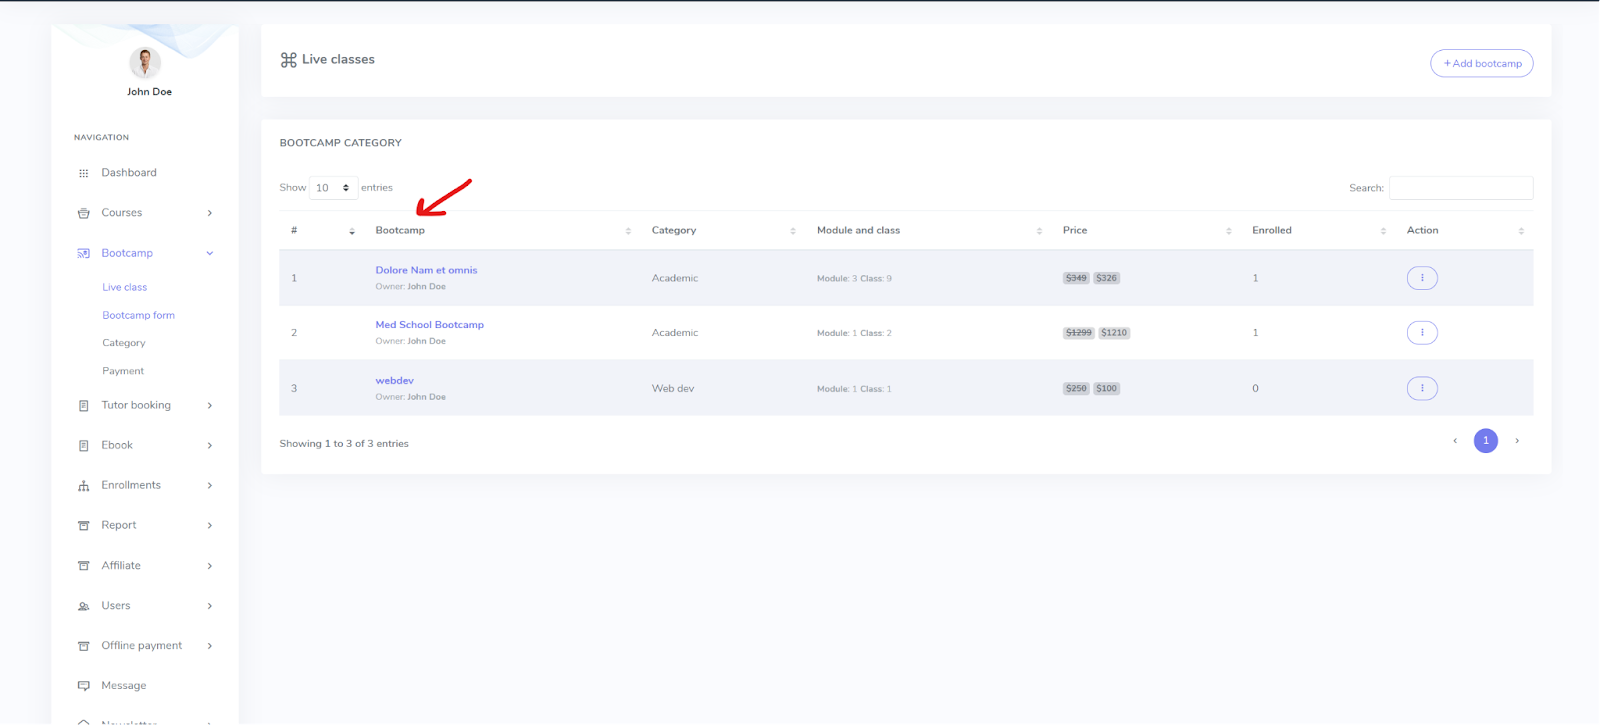Click the Search input field
The width and height of the screenshot is (1600, 725).
click(x=1460, y=188)
